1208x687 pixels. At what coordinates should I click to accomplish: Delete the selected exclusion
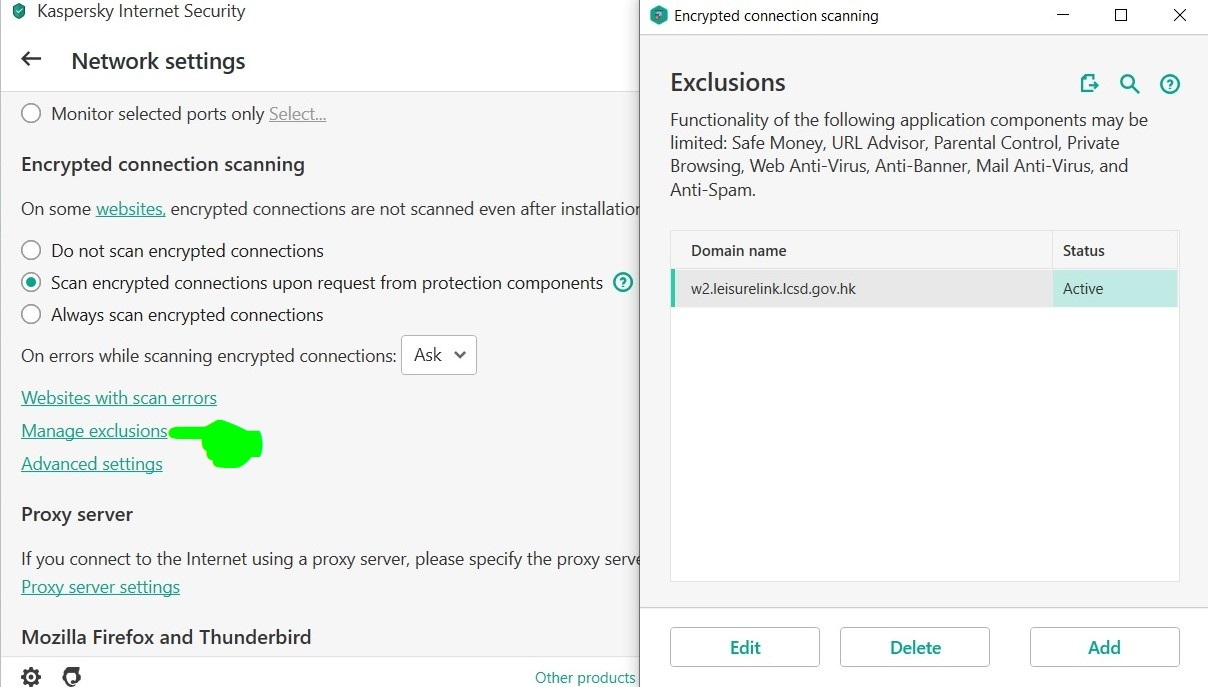pyautogui.click(x=914, y=647)
